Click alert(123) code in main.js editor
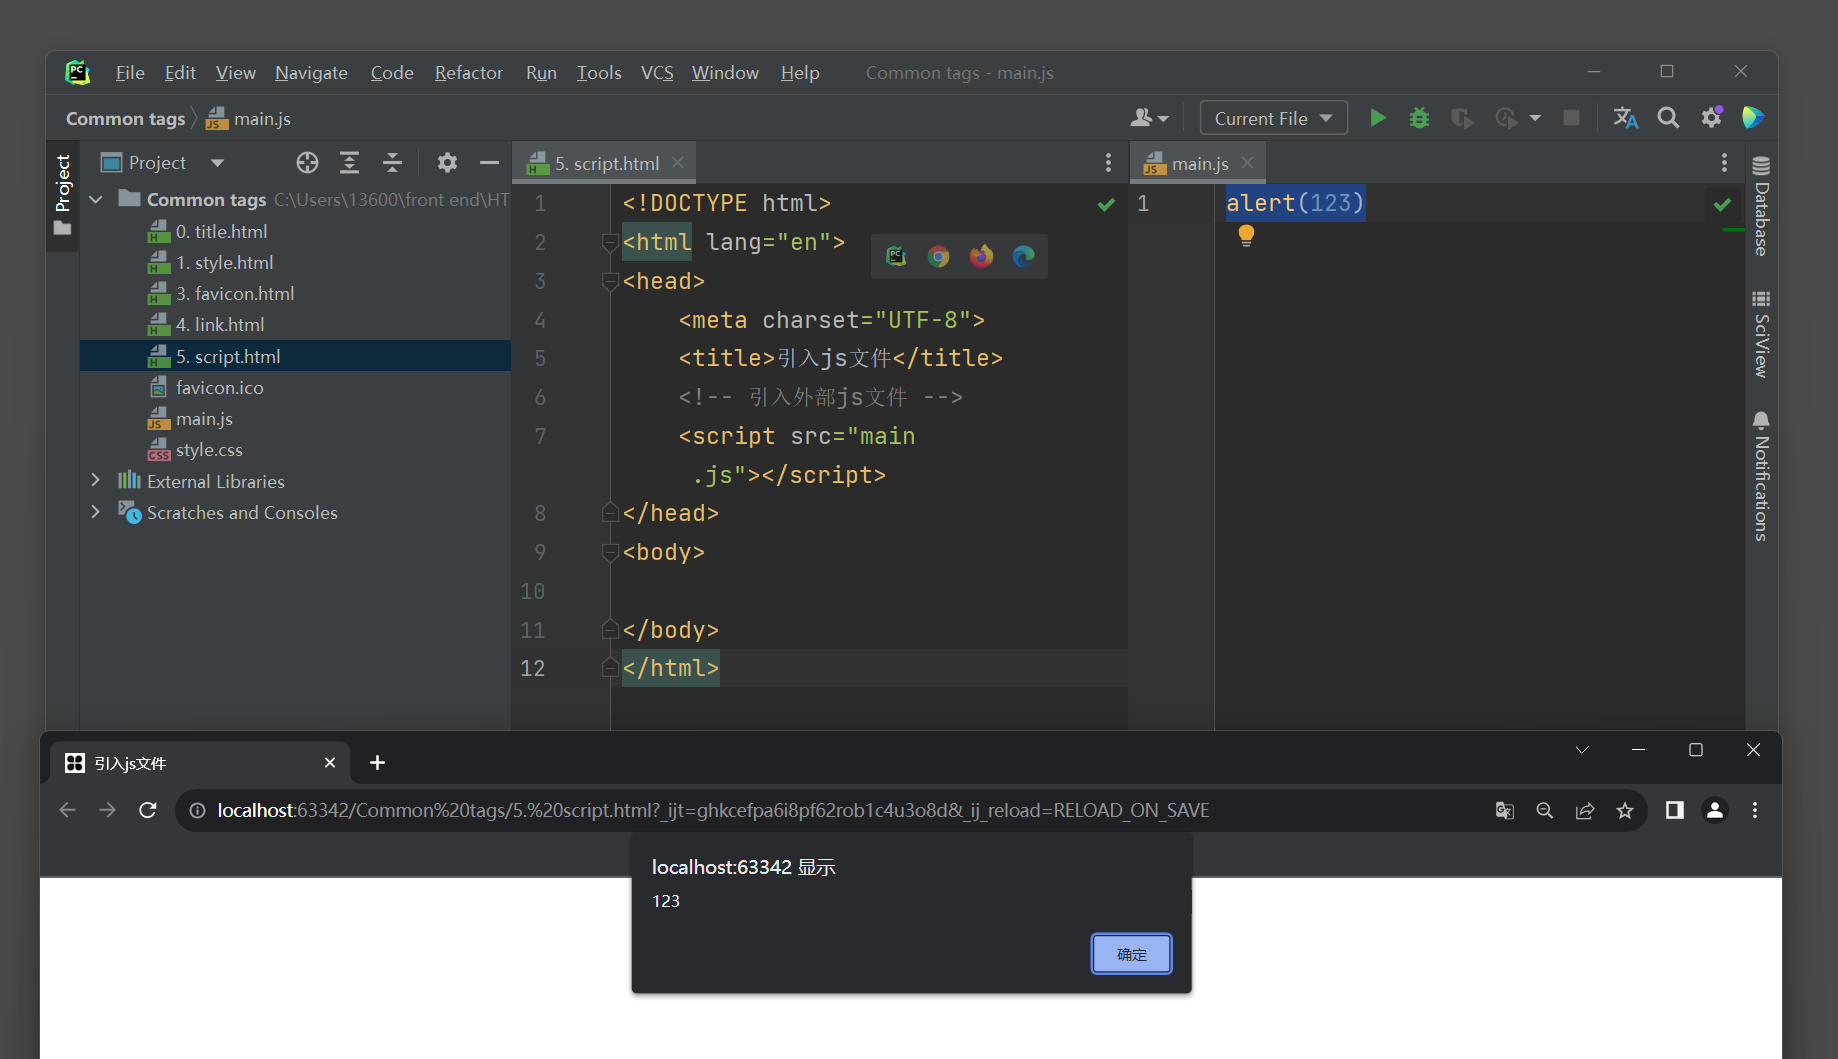Image resolution: width=1838 pixels, height=1059 pixels. pos(1295,203)
